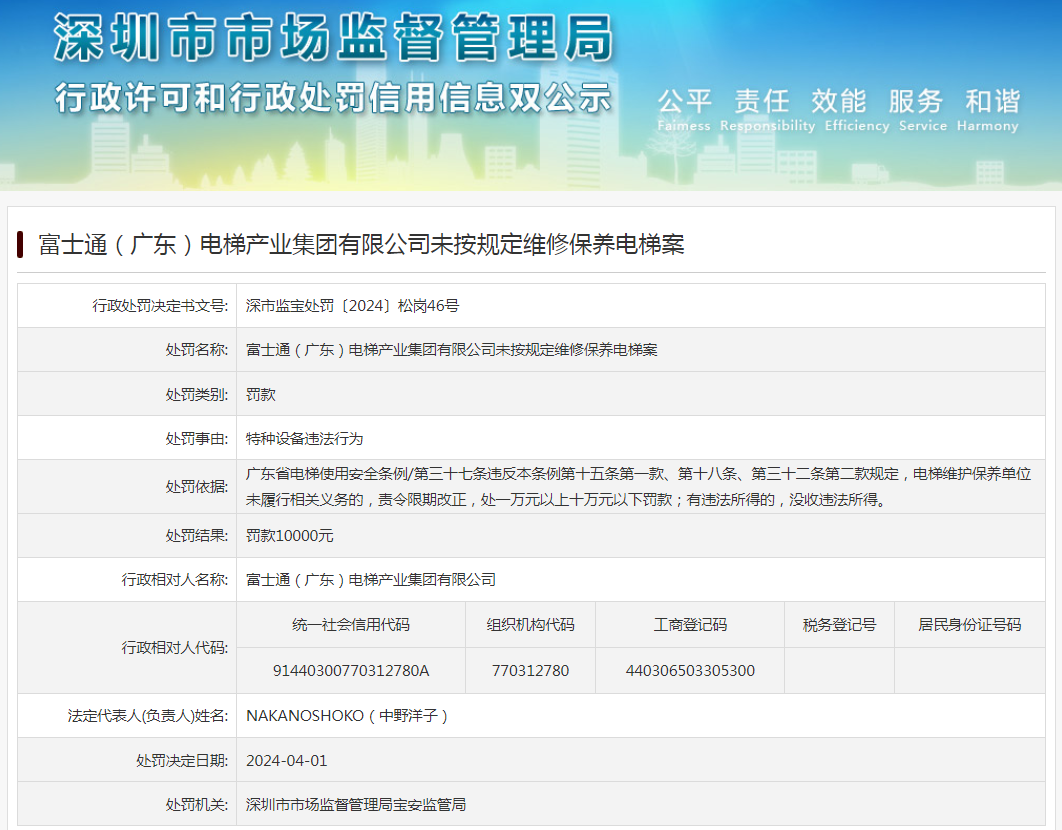Select the organization code 770312780
The height and width of the screenshot is (830, 1062).
pyautogui.click(x=530, y=671)
